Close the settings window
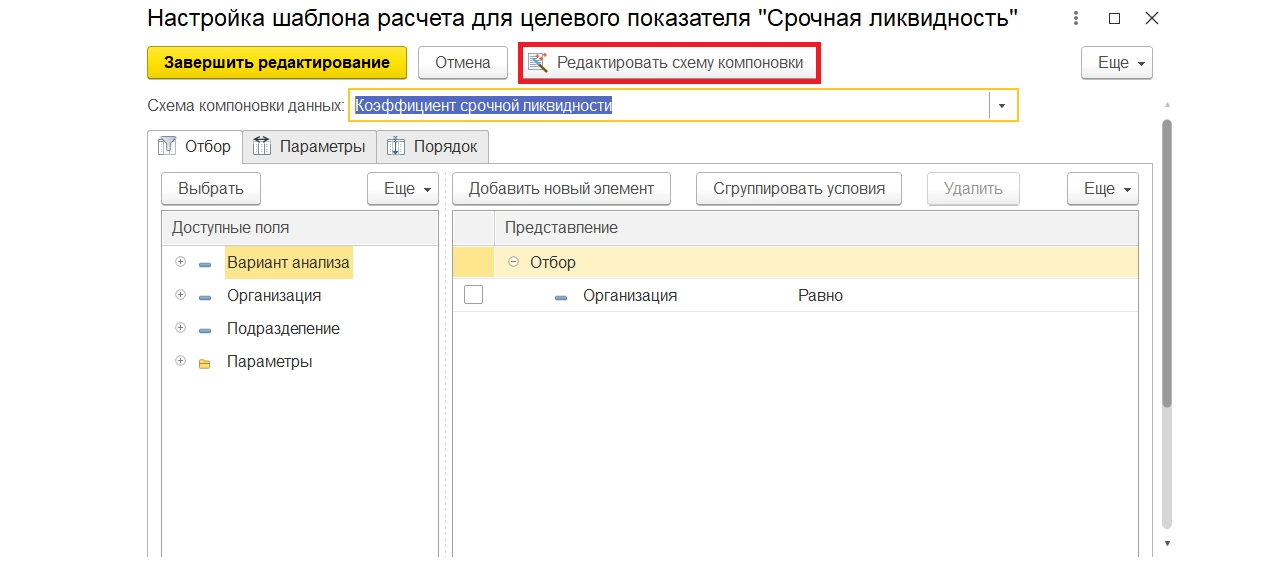Screen dimensions: 1288x567 point(1153,18)
